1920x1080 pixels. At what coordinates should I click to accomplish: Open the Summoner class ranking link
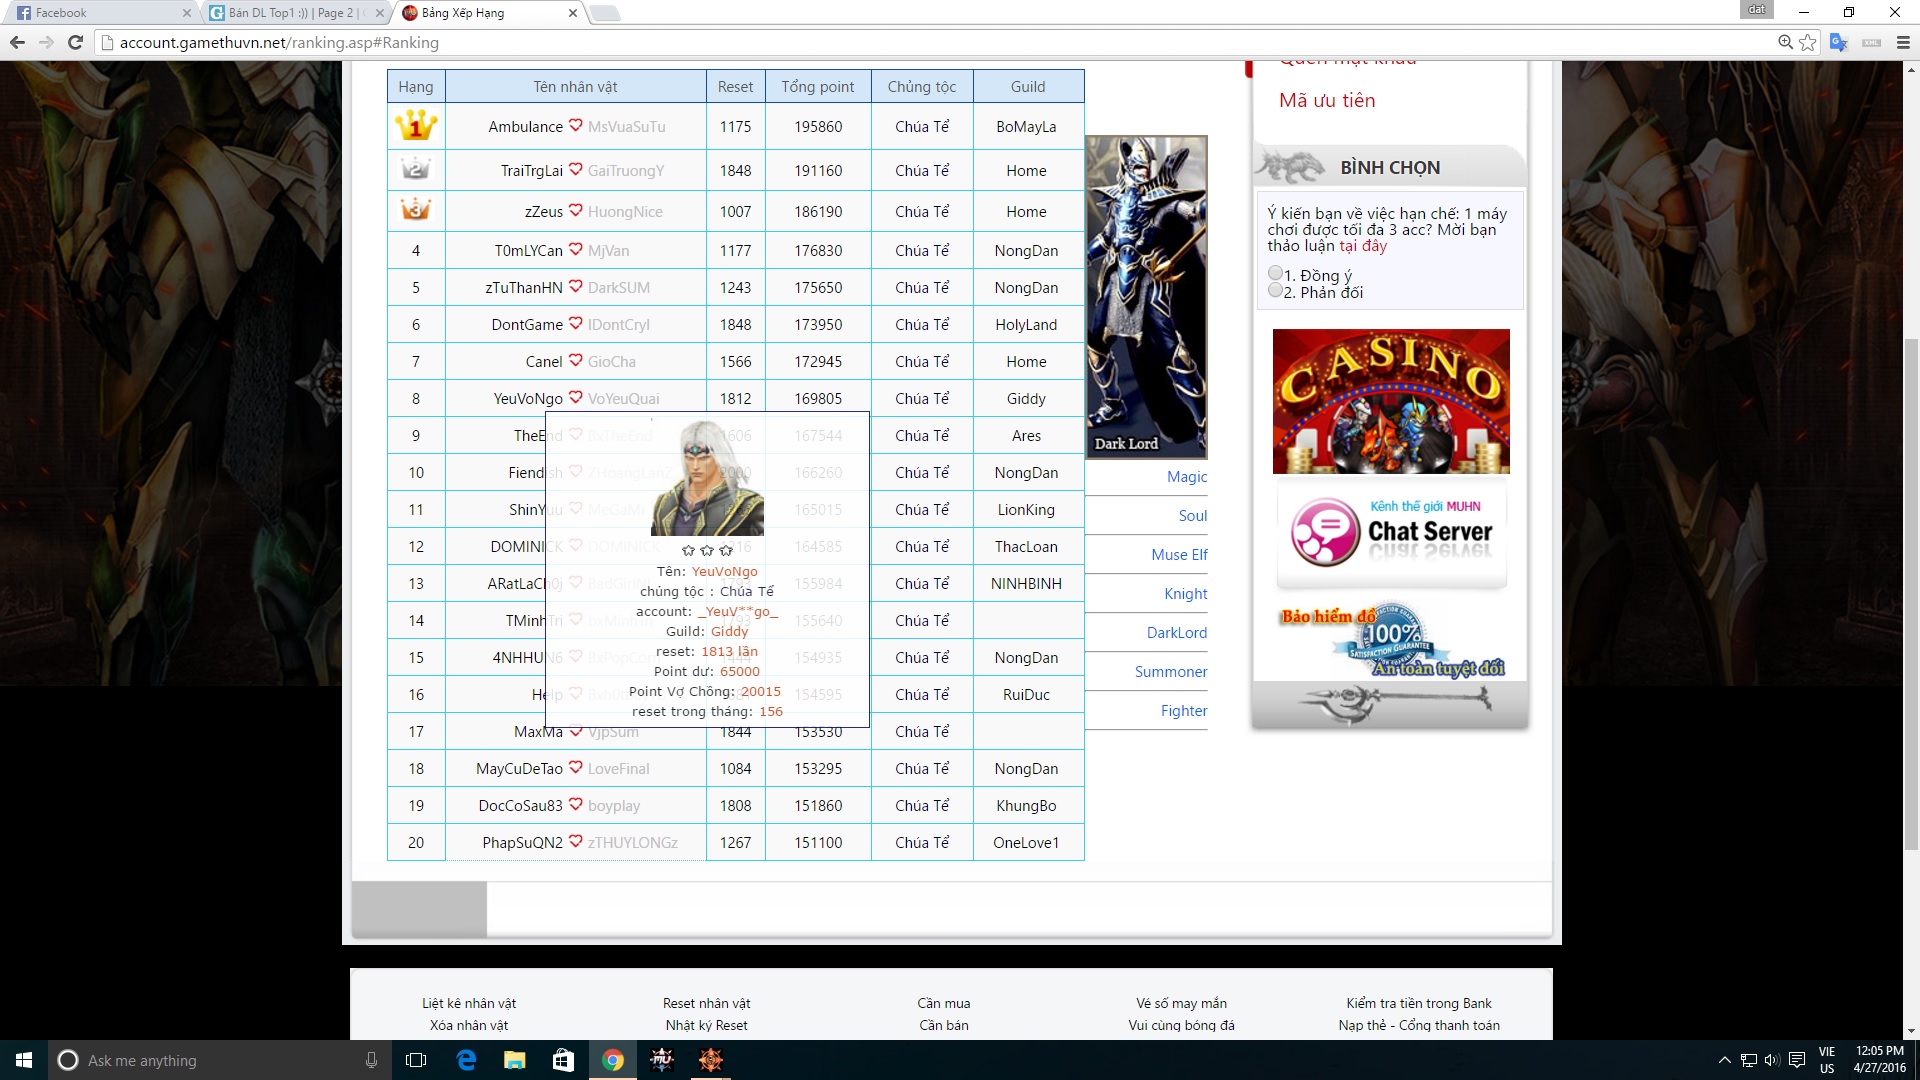coord(1170,672)
